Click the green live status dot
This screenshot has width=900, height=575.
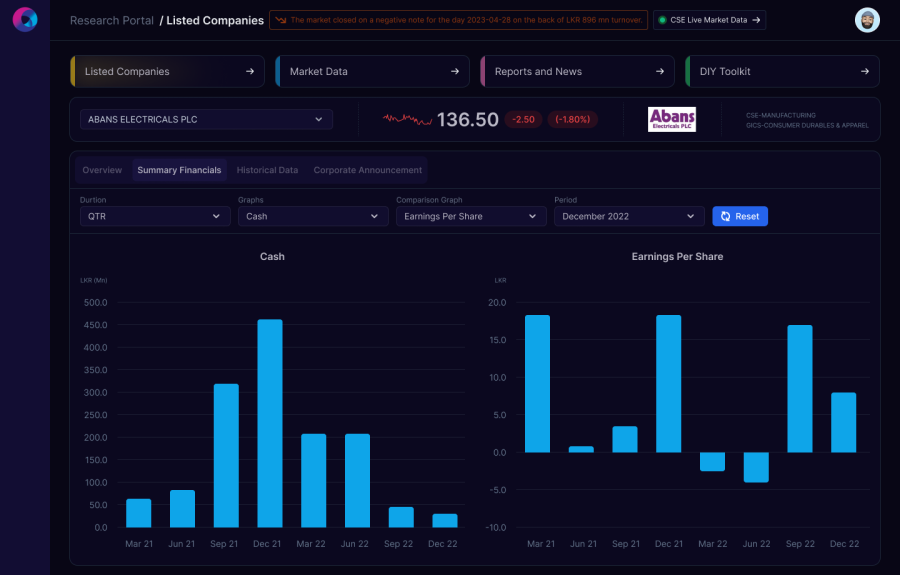click(x=662, y=20)
